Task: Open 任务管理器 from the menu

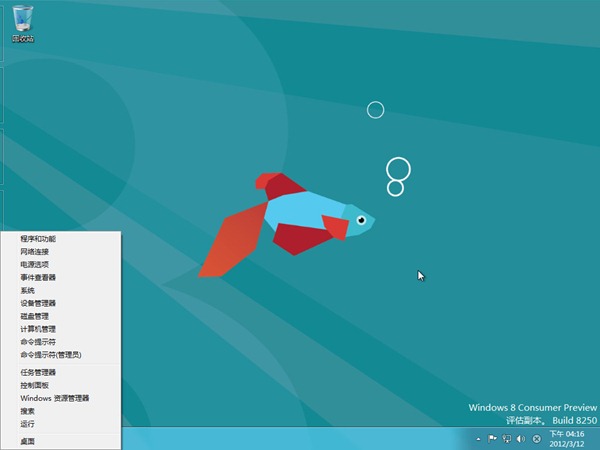Action: click(x=61, y=372)
